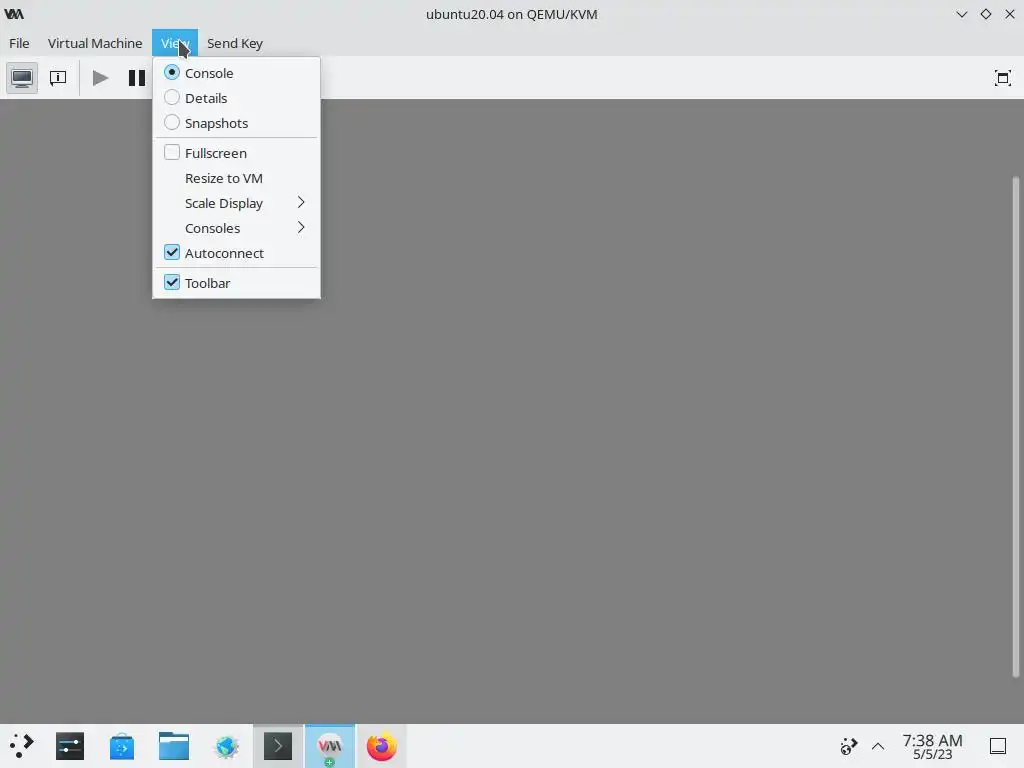Select the Console radio option
1024x768 pixels.
pos(236,72)
